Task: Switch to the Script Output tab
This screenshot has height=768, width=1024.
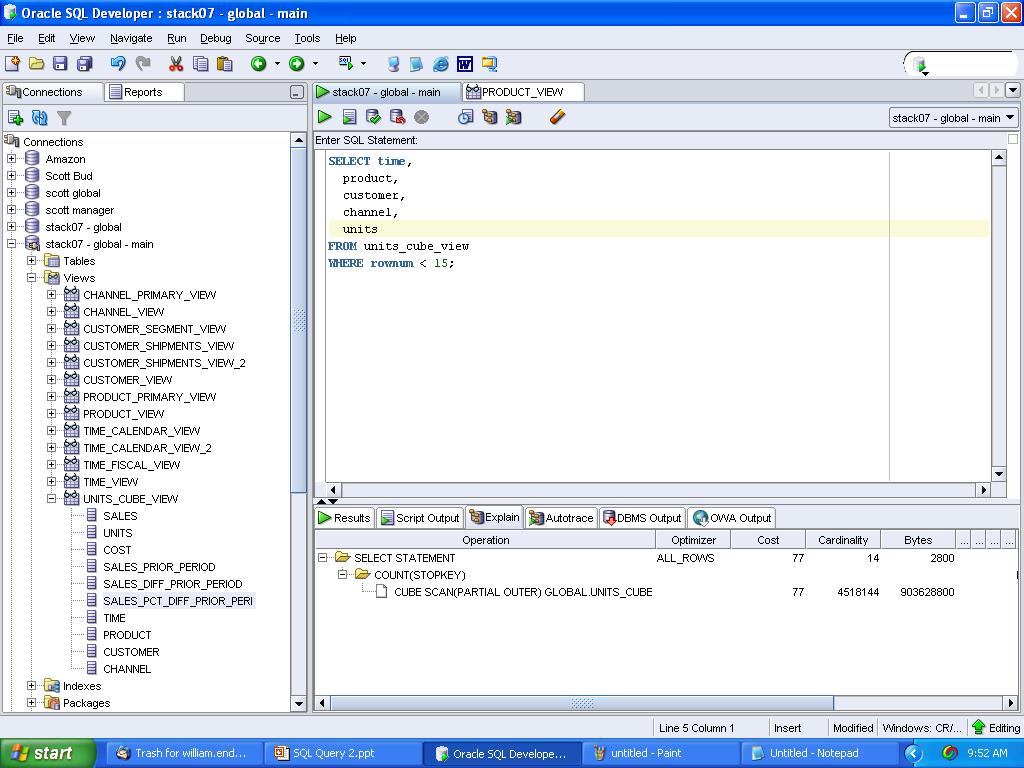Action: (421, 518)
